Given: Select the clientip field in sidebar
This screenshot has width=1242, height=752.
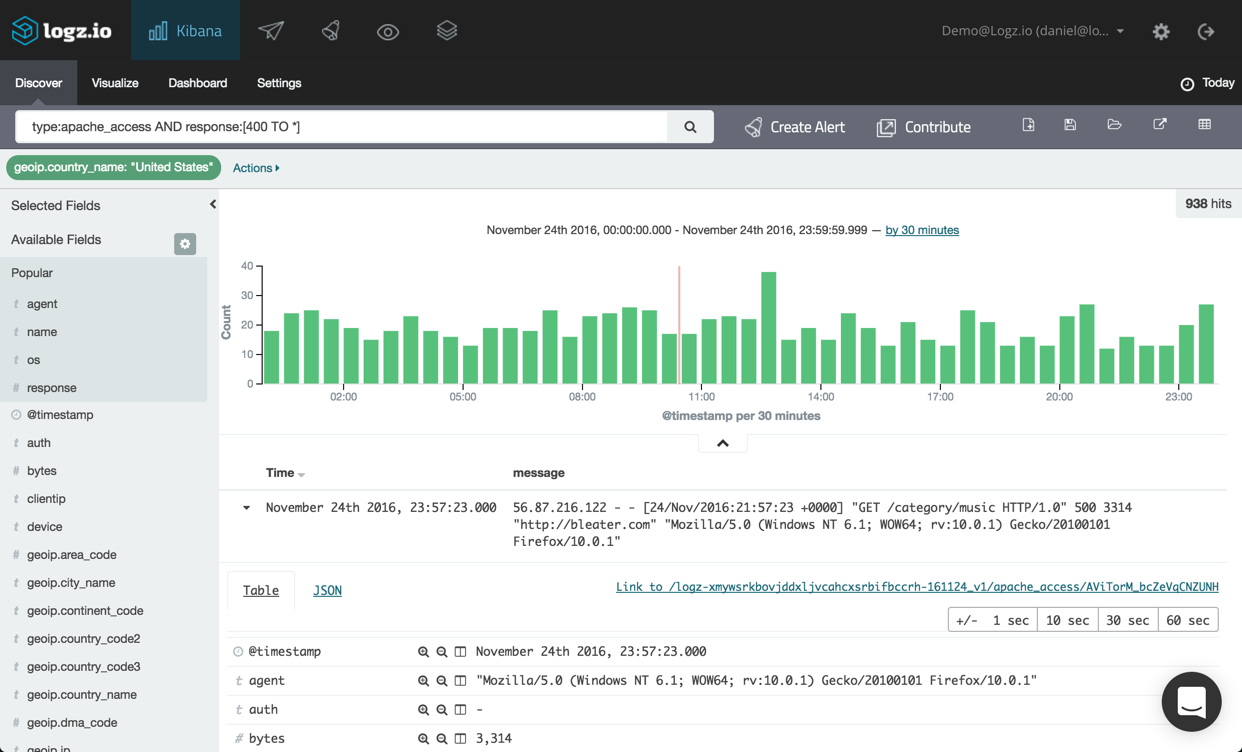Looking at the screenshot, I should (46, 499).
